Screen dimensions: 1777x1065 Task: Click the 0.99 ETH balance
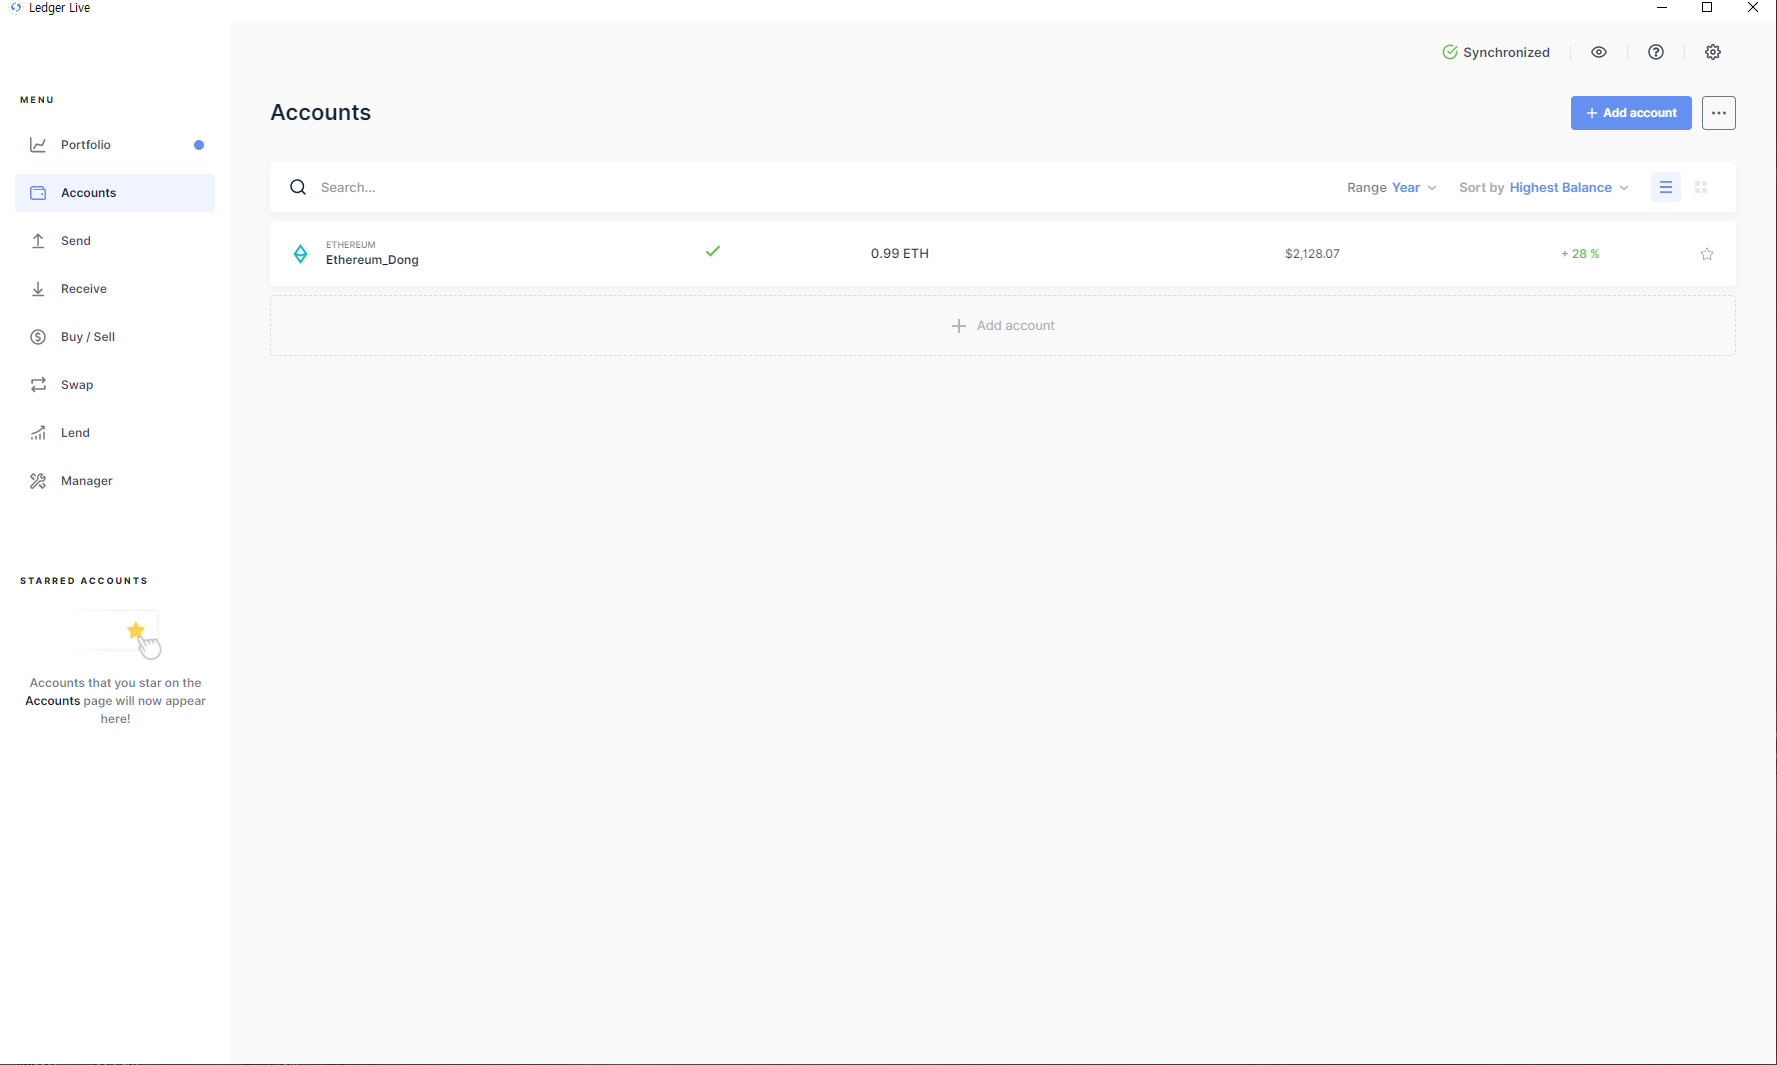coord(900,254)
